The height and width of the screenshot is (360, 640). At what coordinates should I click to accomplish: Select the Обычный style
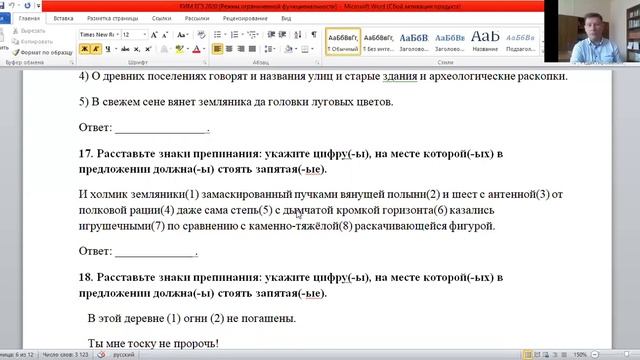point(343,42)
